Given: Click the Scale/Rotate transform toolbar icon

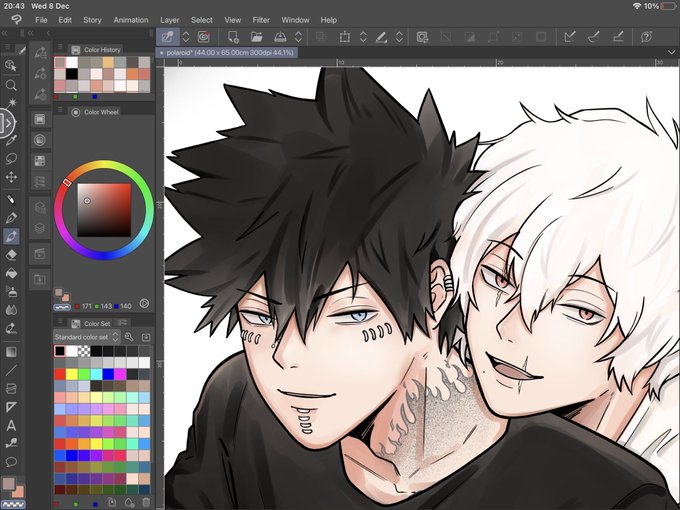Looking at the screenshot, I should (x=344, y=37).
